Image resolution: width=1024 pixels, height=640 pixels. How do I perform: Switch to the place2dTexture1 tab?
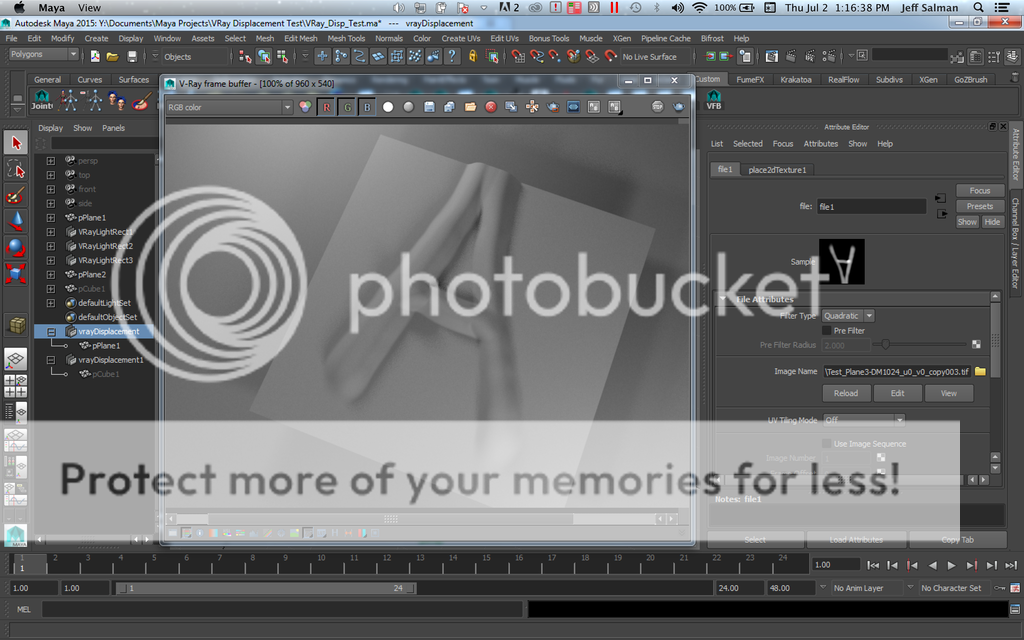(777, 170)
